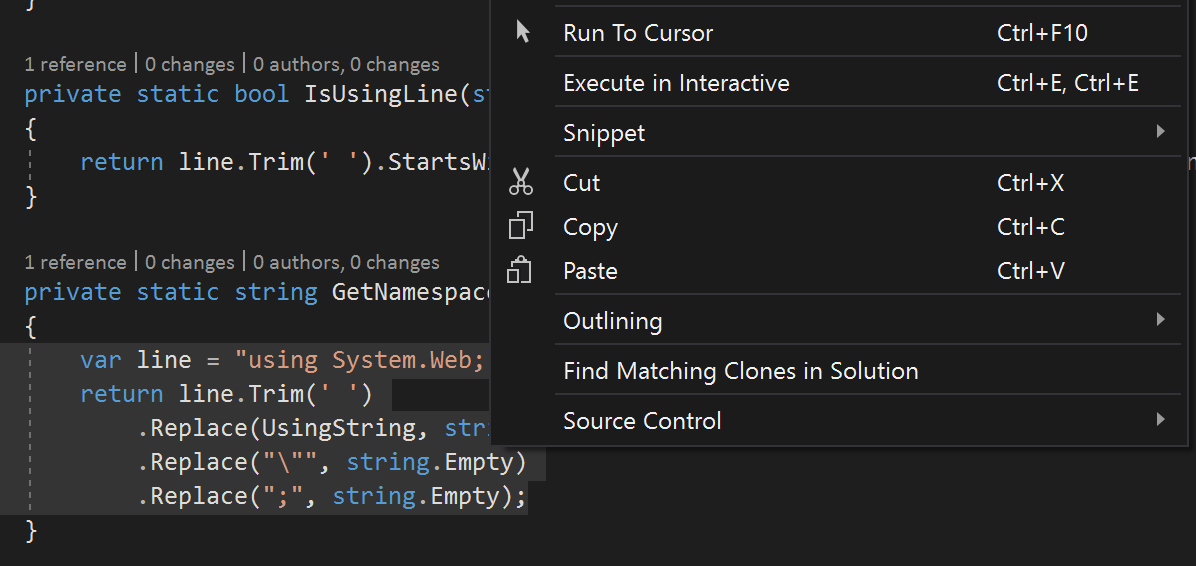Screen dimensions: 1196x566
Task: Click '1 reference' link above GetNamespace method
Action: coord(76,262)
